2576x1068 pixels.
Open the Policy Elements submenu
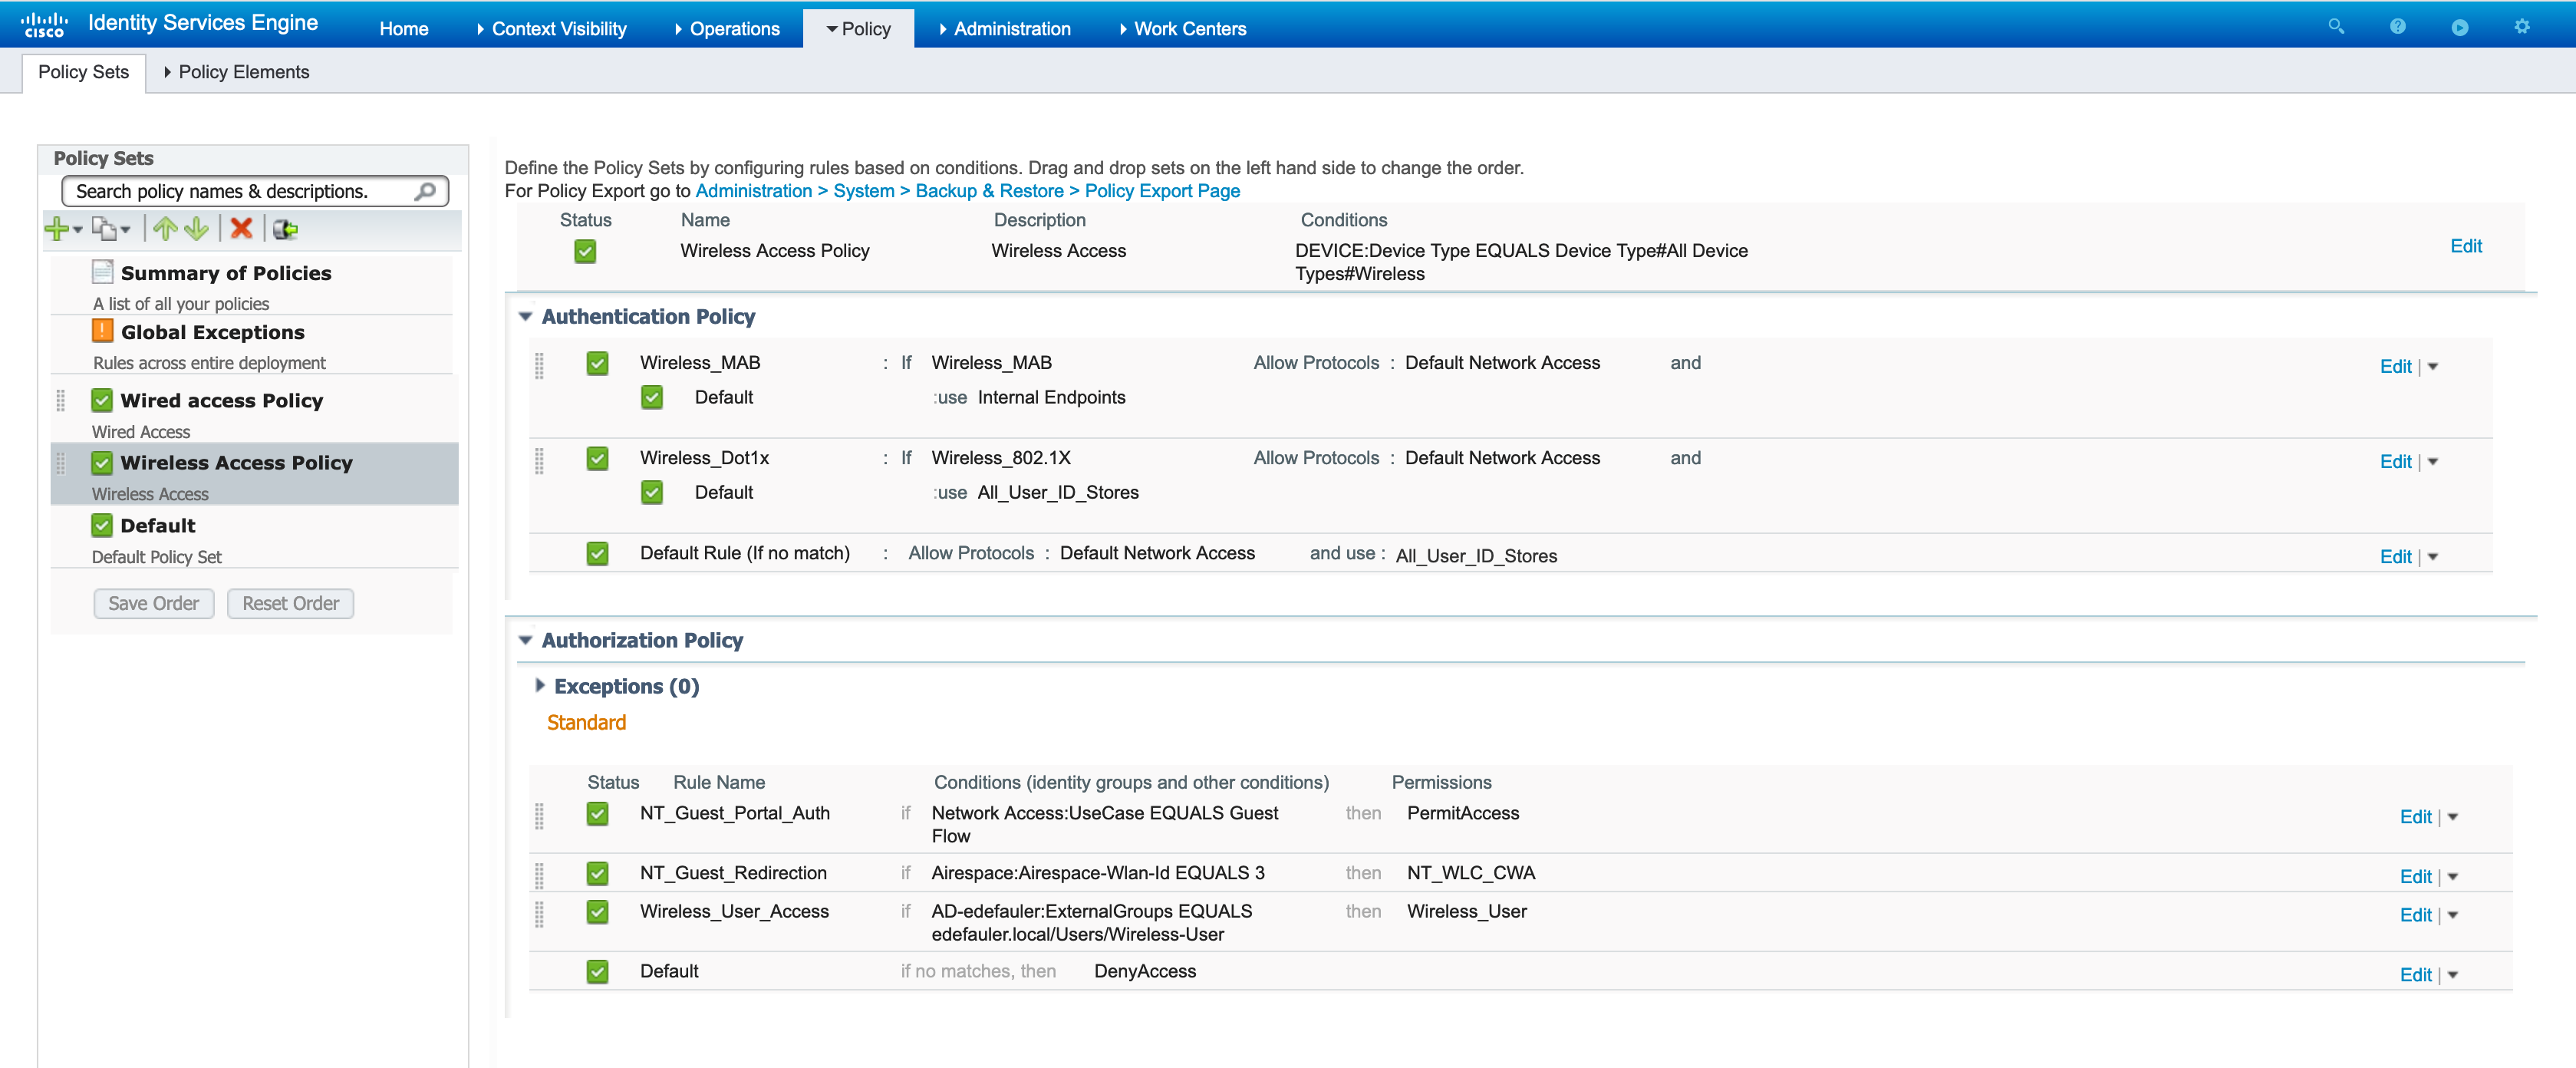pyautogui.click(x=236, y=72)
